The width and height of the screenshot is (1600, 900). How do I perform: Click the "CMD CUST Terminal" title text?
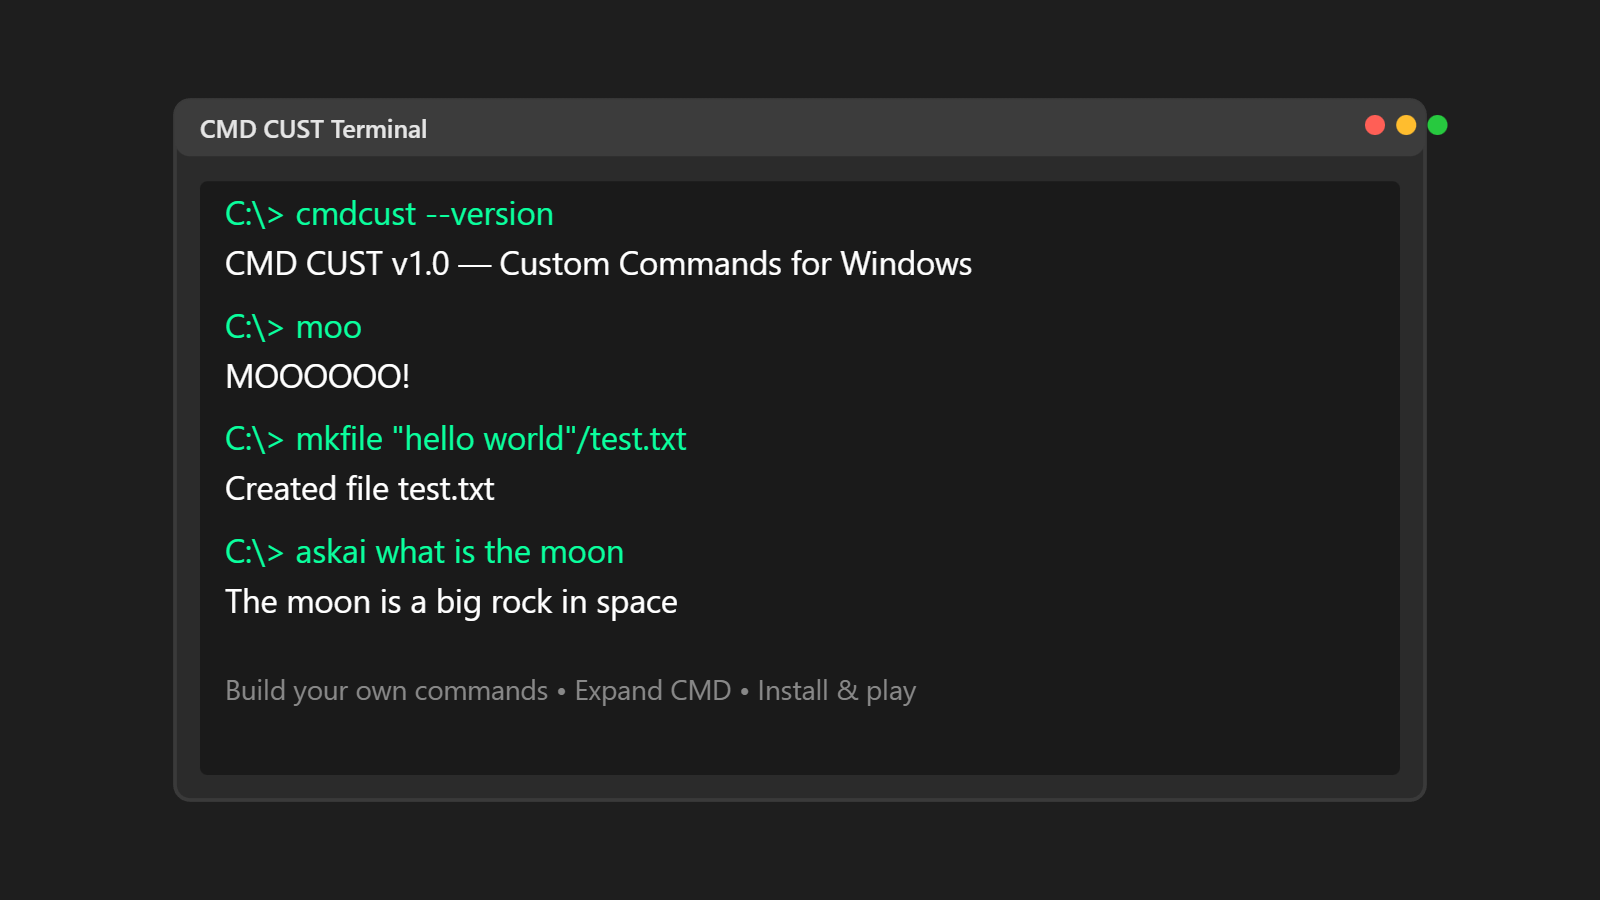coord(313,130)
